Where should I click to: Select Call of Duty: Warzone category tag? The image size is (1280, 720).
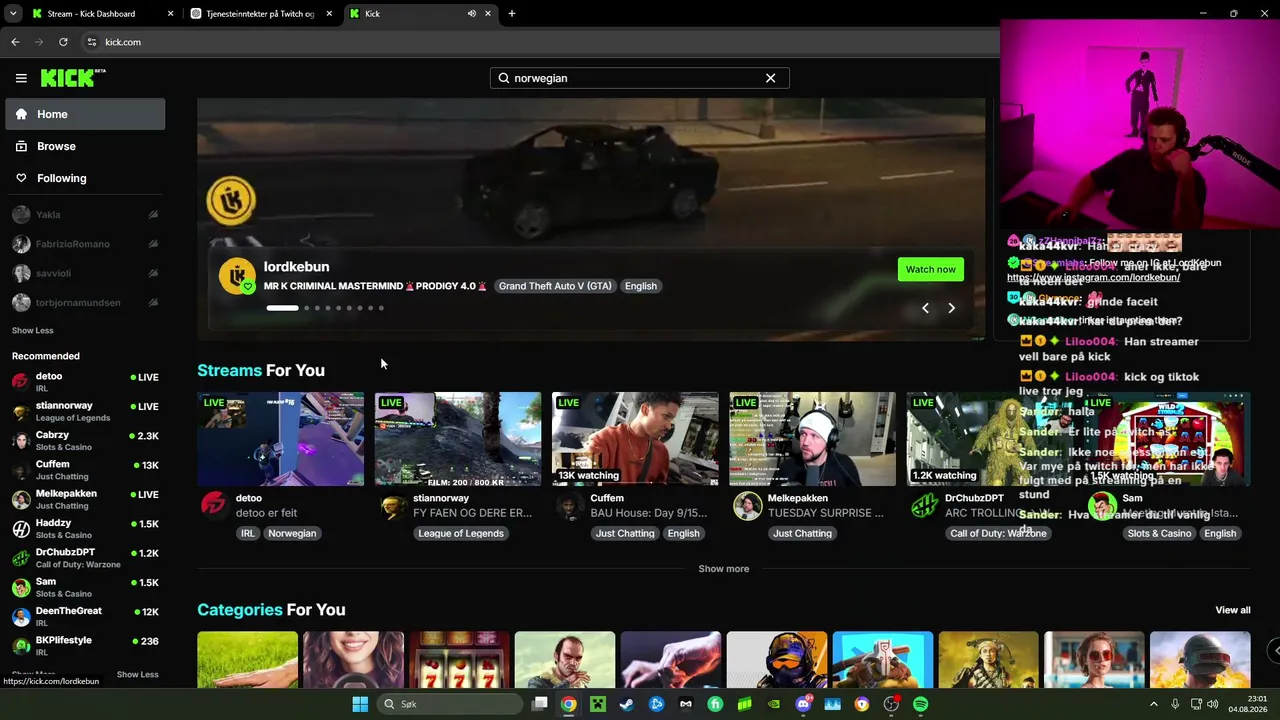[x=998, y=534]
